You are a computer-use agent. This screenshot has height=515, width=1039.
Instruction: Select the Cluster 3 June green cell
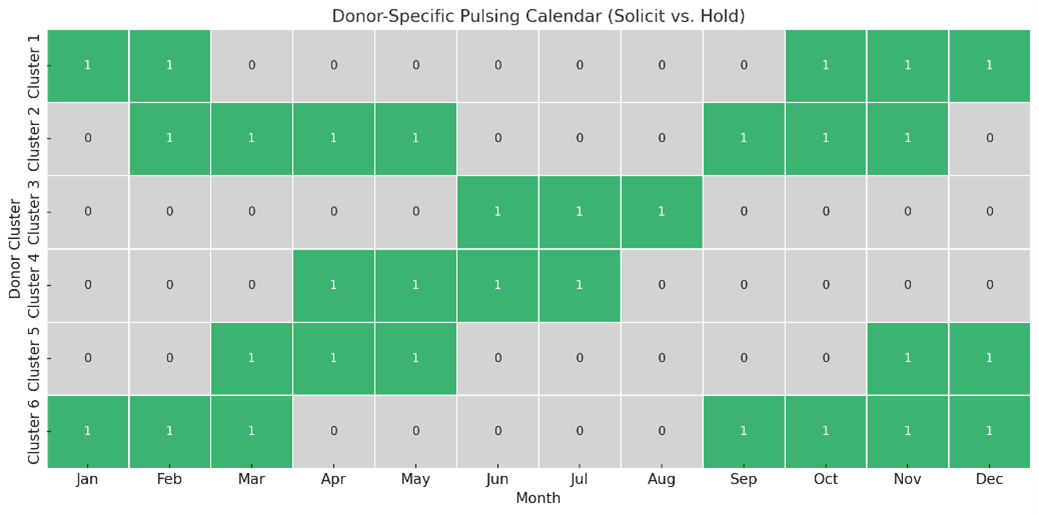[497, 212]
